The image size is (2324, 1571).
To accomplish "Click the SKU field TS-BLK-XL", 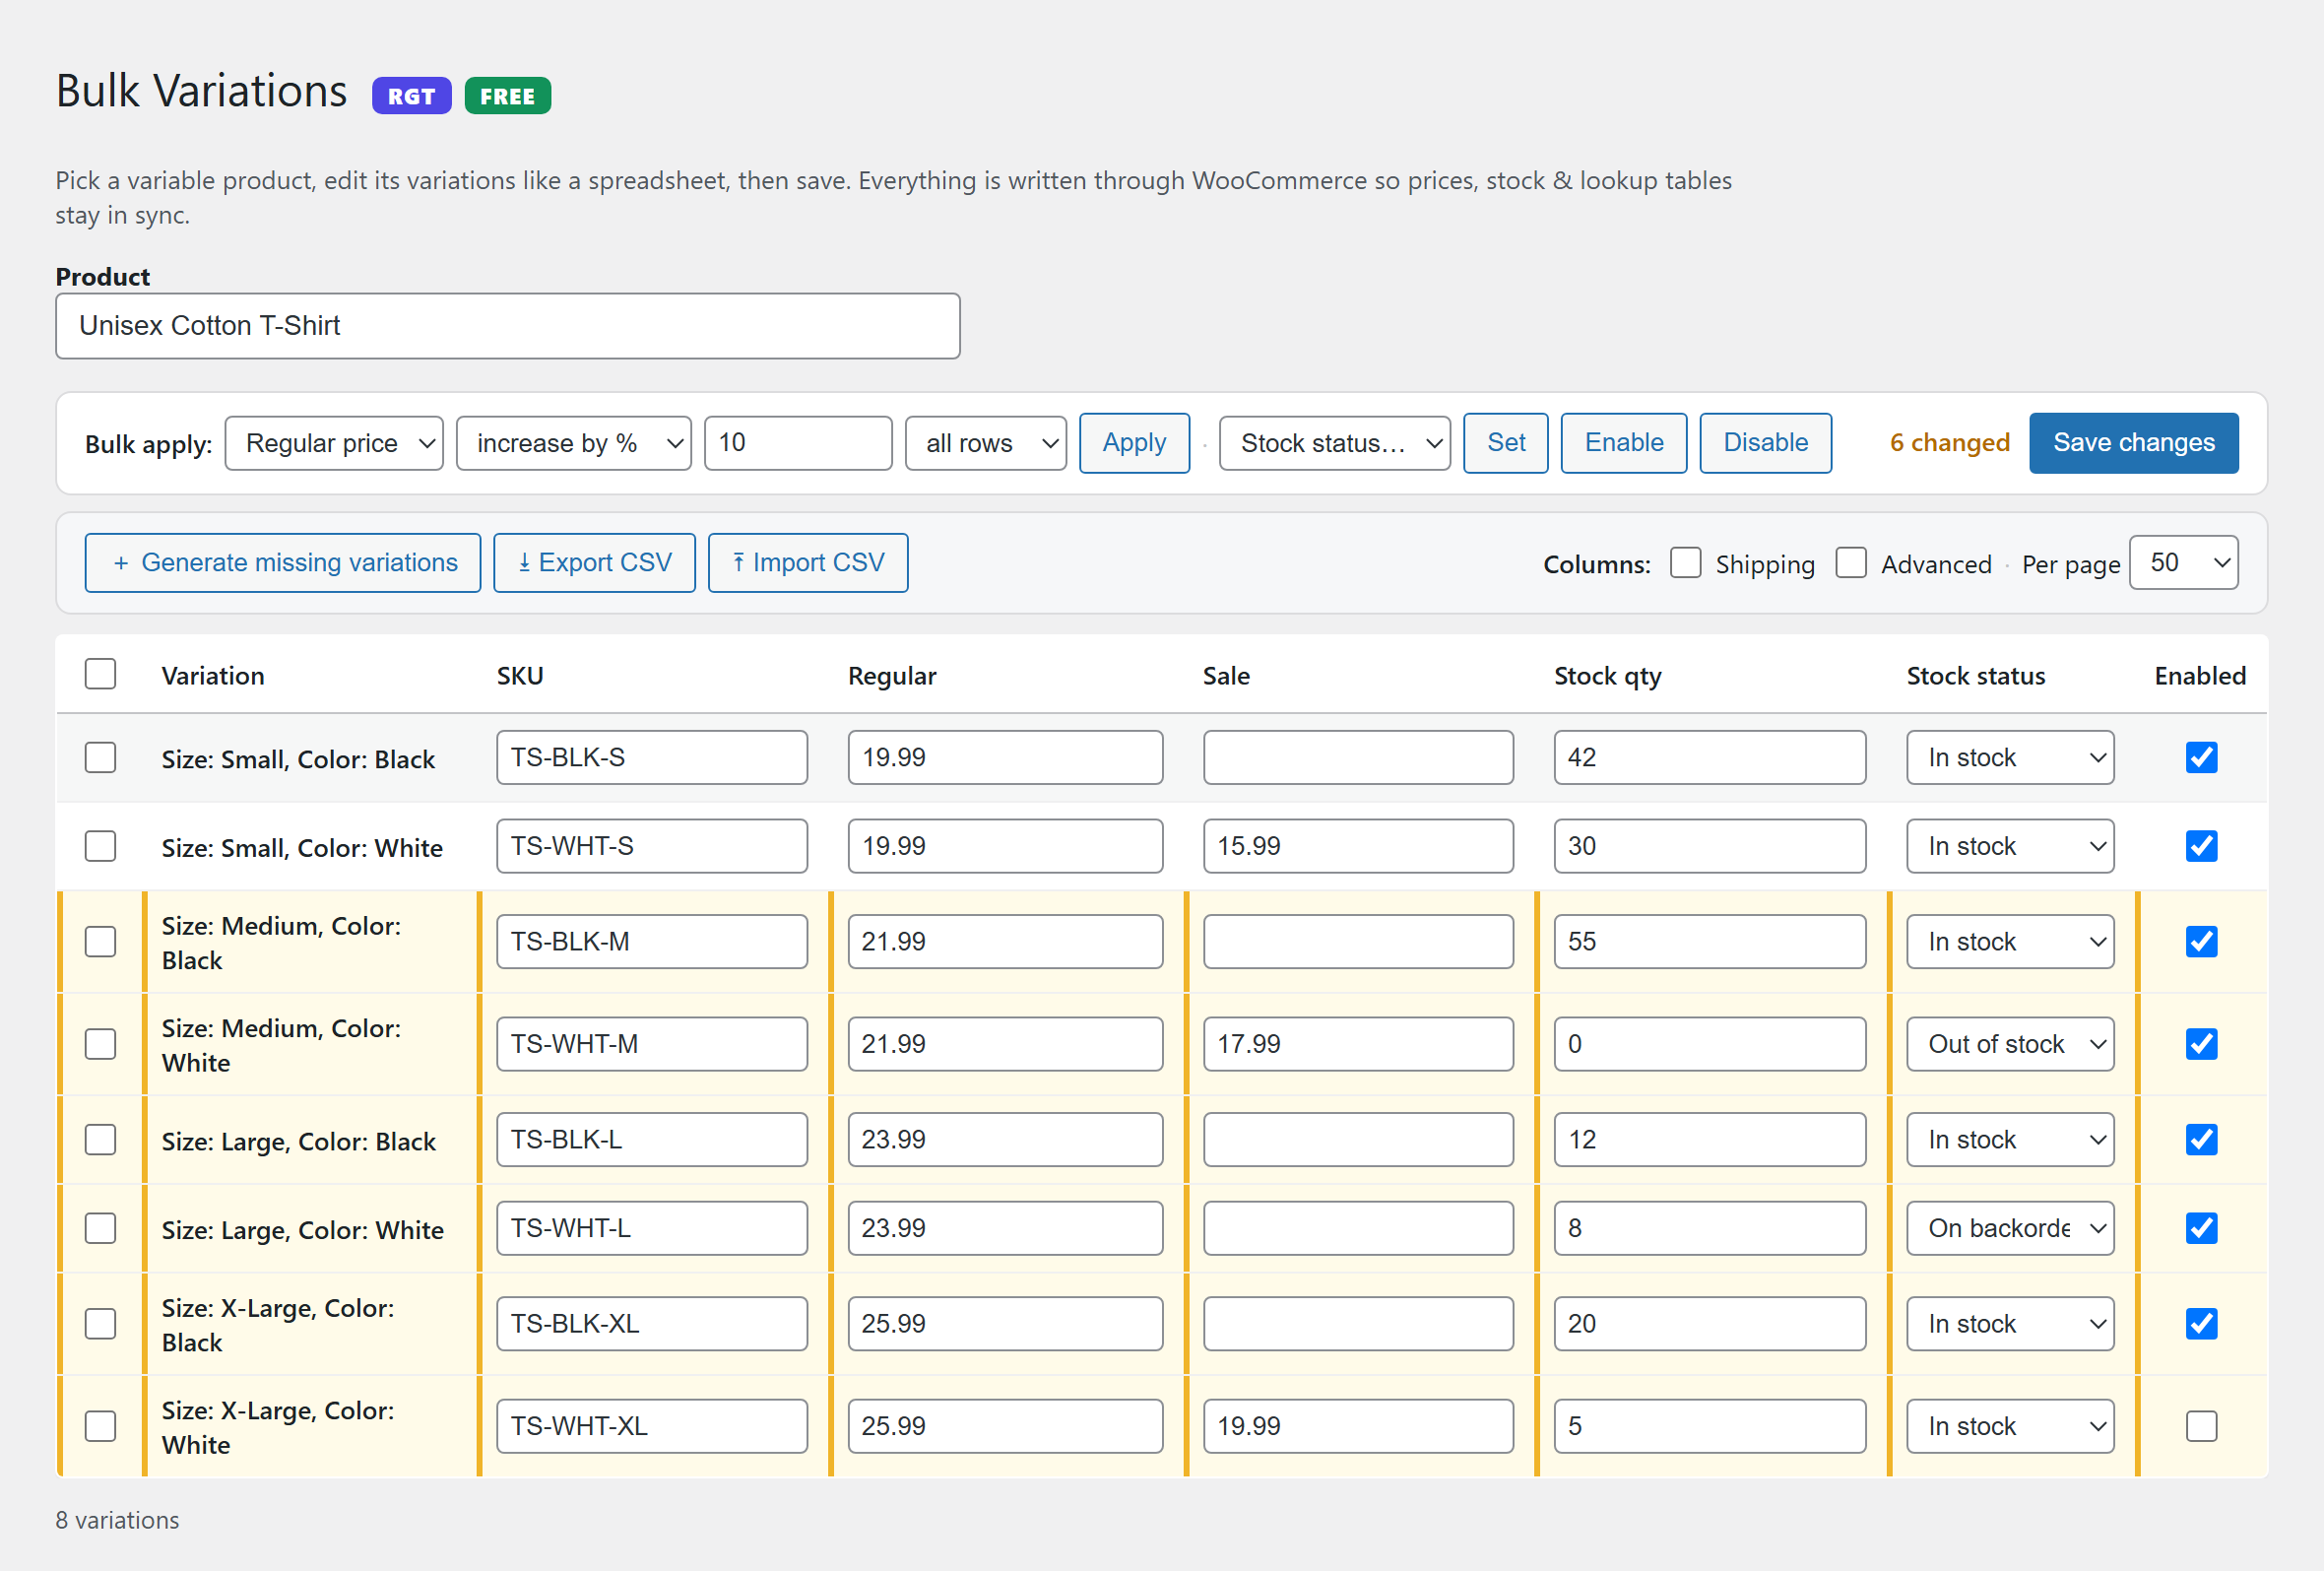I will pyautogui.click(x=652, y=1324).
